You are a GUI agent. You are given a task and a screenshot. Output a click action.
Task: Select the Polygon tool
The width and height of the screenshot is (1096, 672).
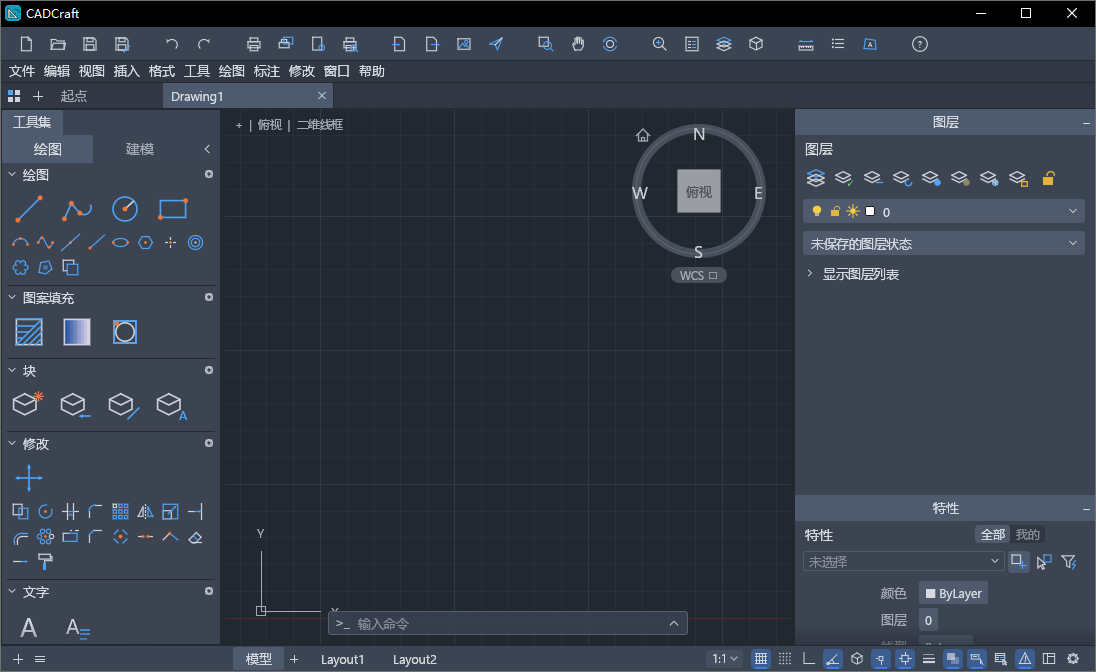[145, 243]
